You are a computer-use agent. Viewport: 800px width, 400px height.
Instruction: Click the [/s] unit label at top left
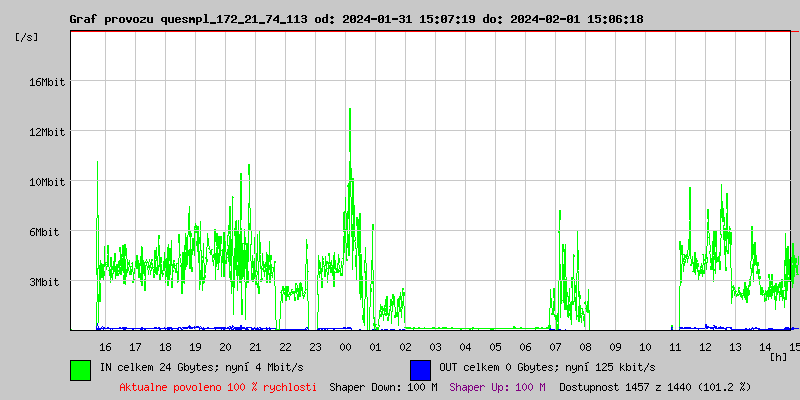click(x=26, y=37)
